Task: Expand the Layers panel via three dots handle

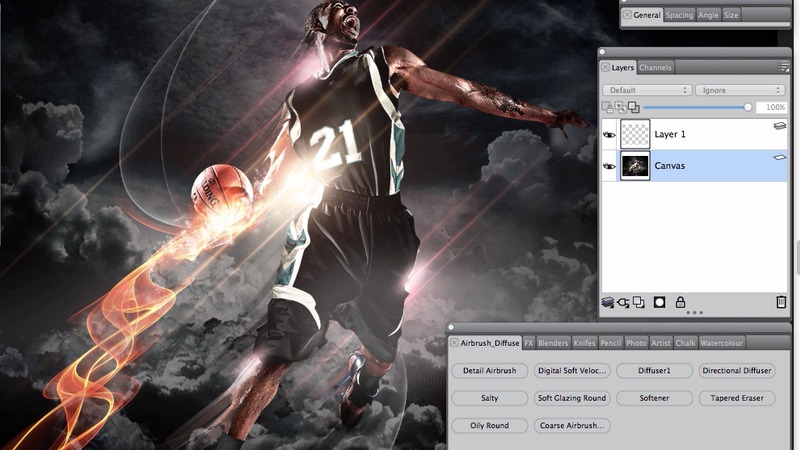Action: point(694,313)
